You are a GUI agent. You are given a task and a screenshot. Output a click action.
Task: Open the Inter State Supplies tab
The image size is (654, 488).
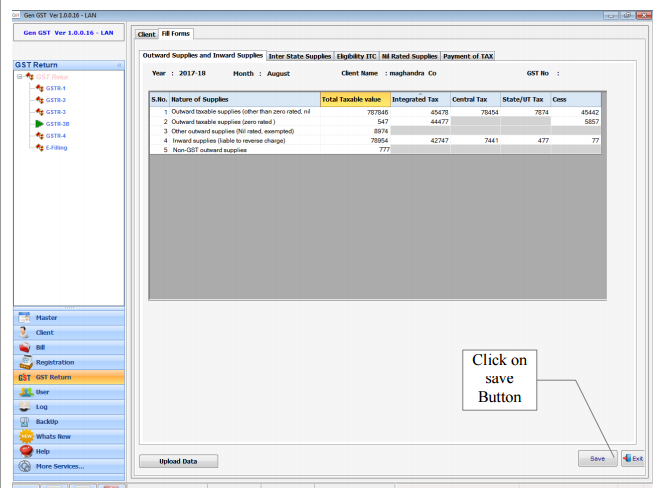299,56
